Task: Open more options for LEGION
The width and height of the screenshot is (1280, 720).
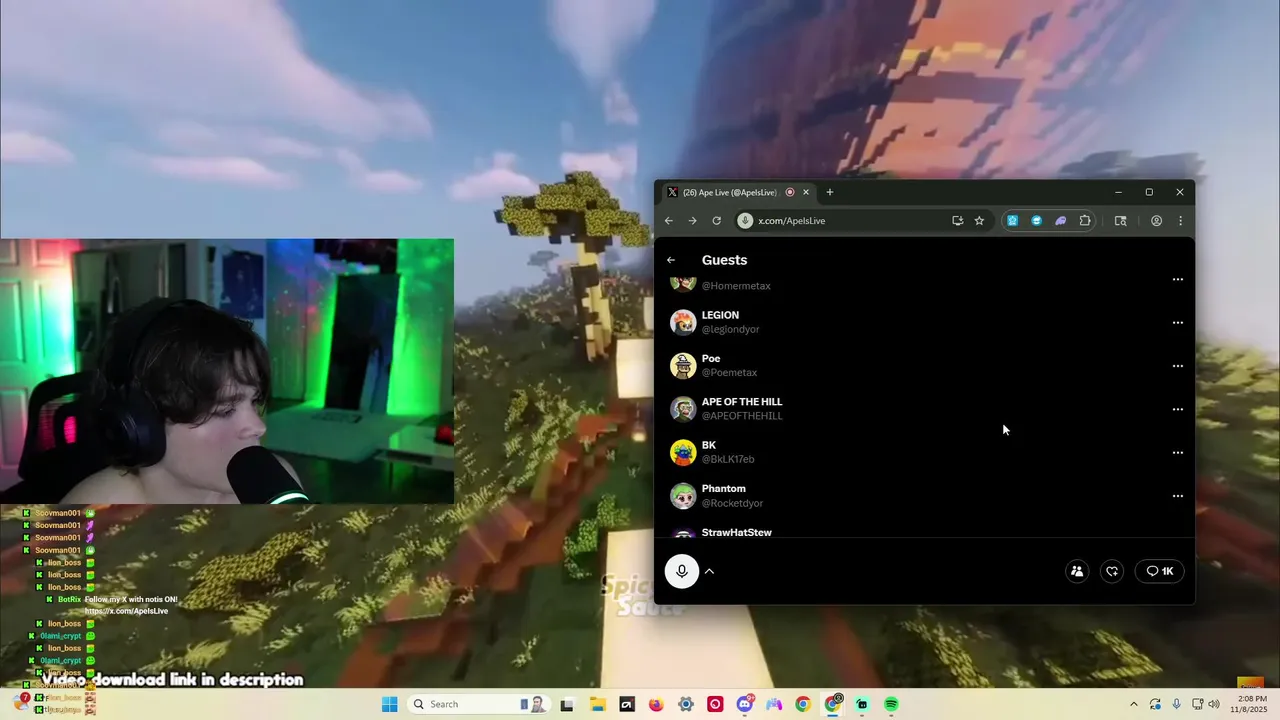Action: [x=1177, y=323]
